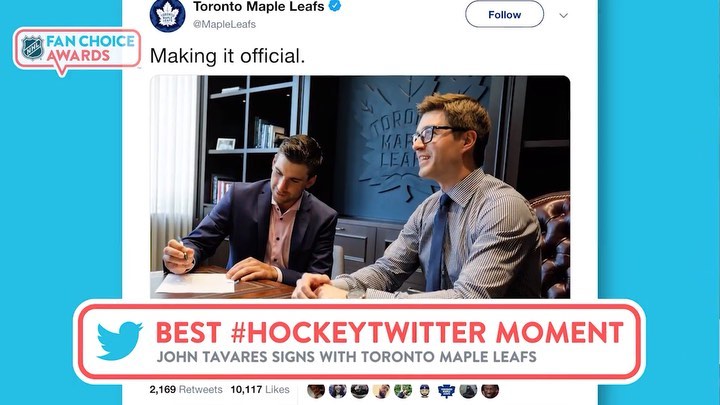View the 2,169 Retweets count
The height and width of the screenshot is (405, 720).
point(185,389)
